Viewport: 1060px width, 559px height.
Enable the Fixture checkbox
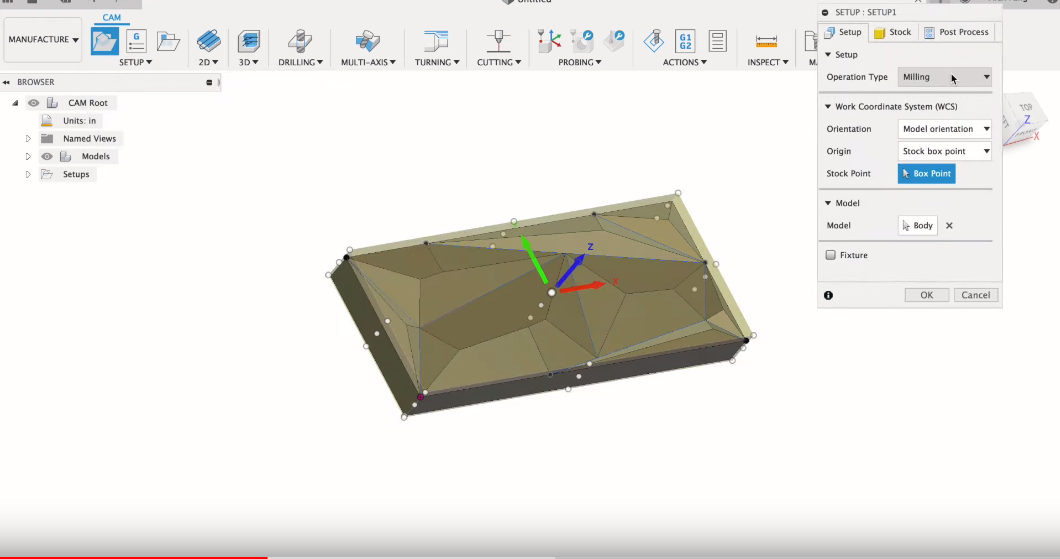[830, 255]
